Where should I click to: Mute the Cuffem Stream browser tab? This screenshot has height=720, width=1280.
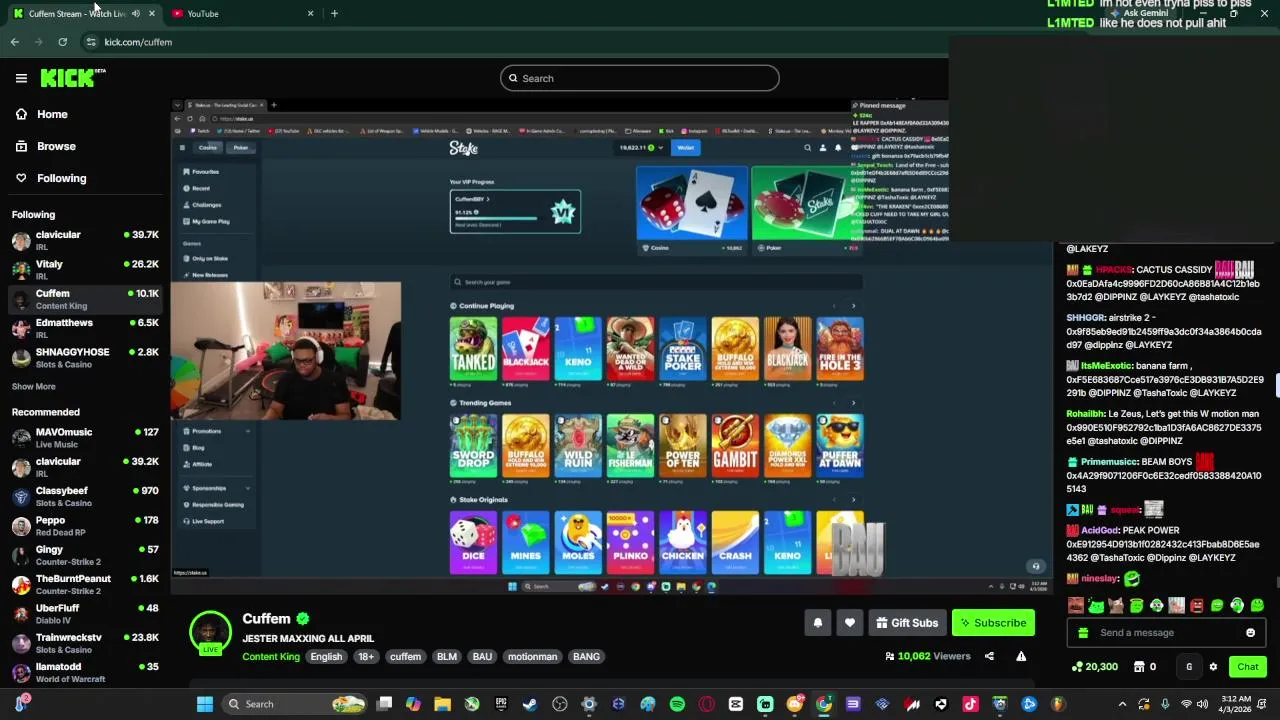[136, 13]
